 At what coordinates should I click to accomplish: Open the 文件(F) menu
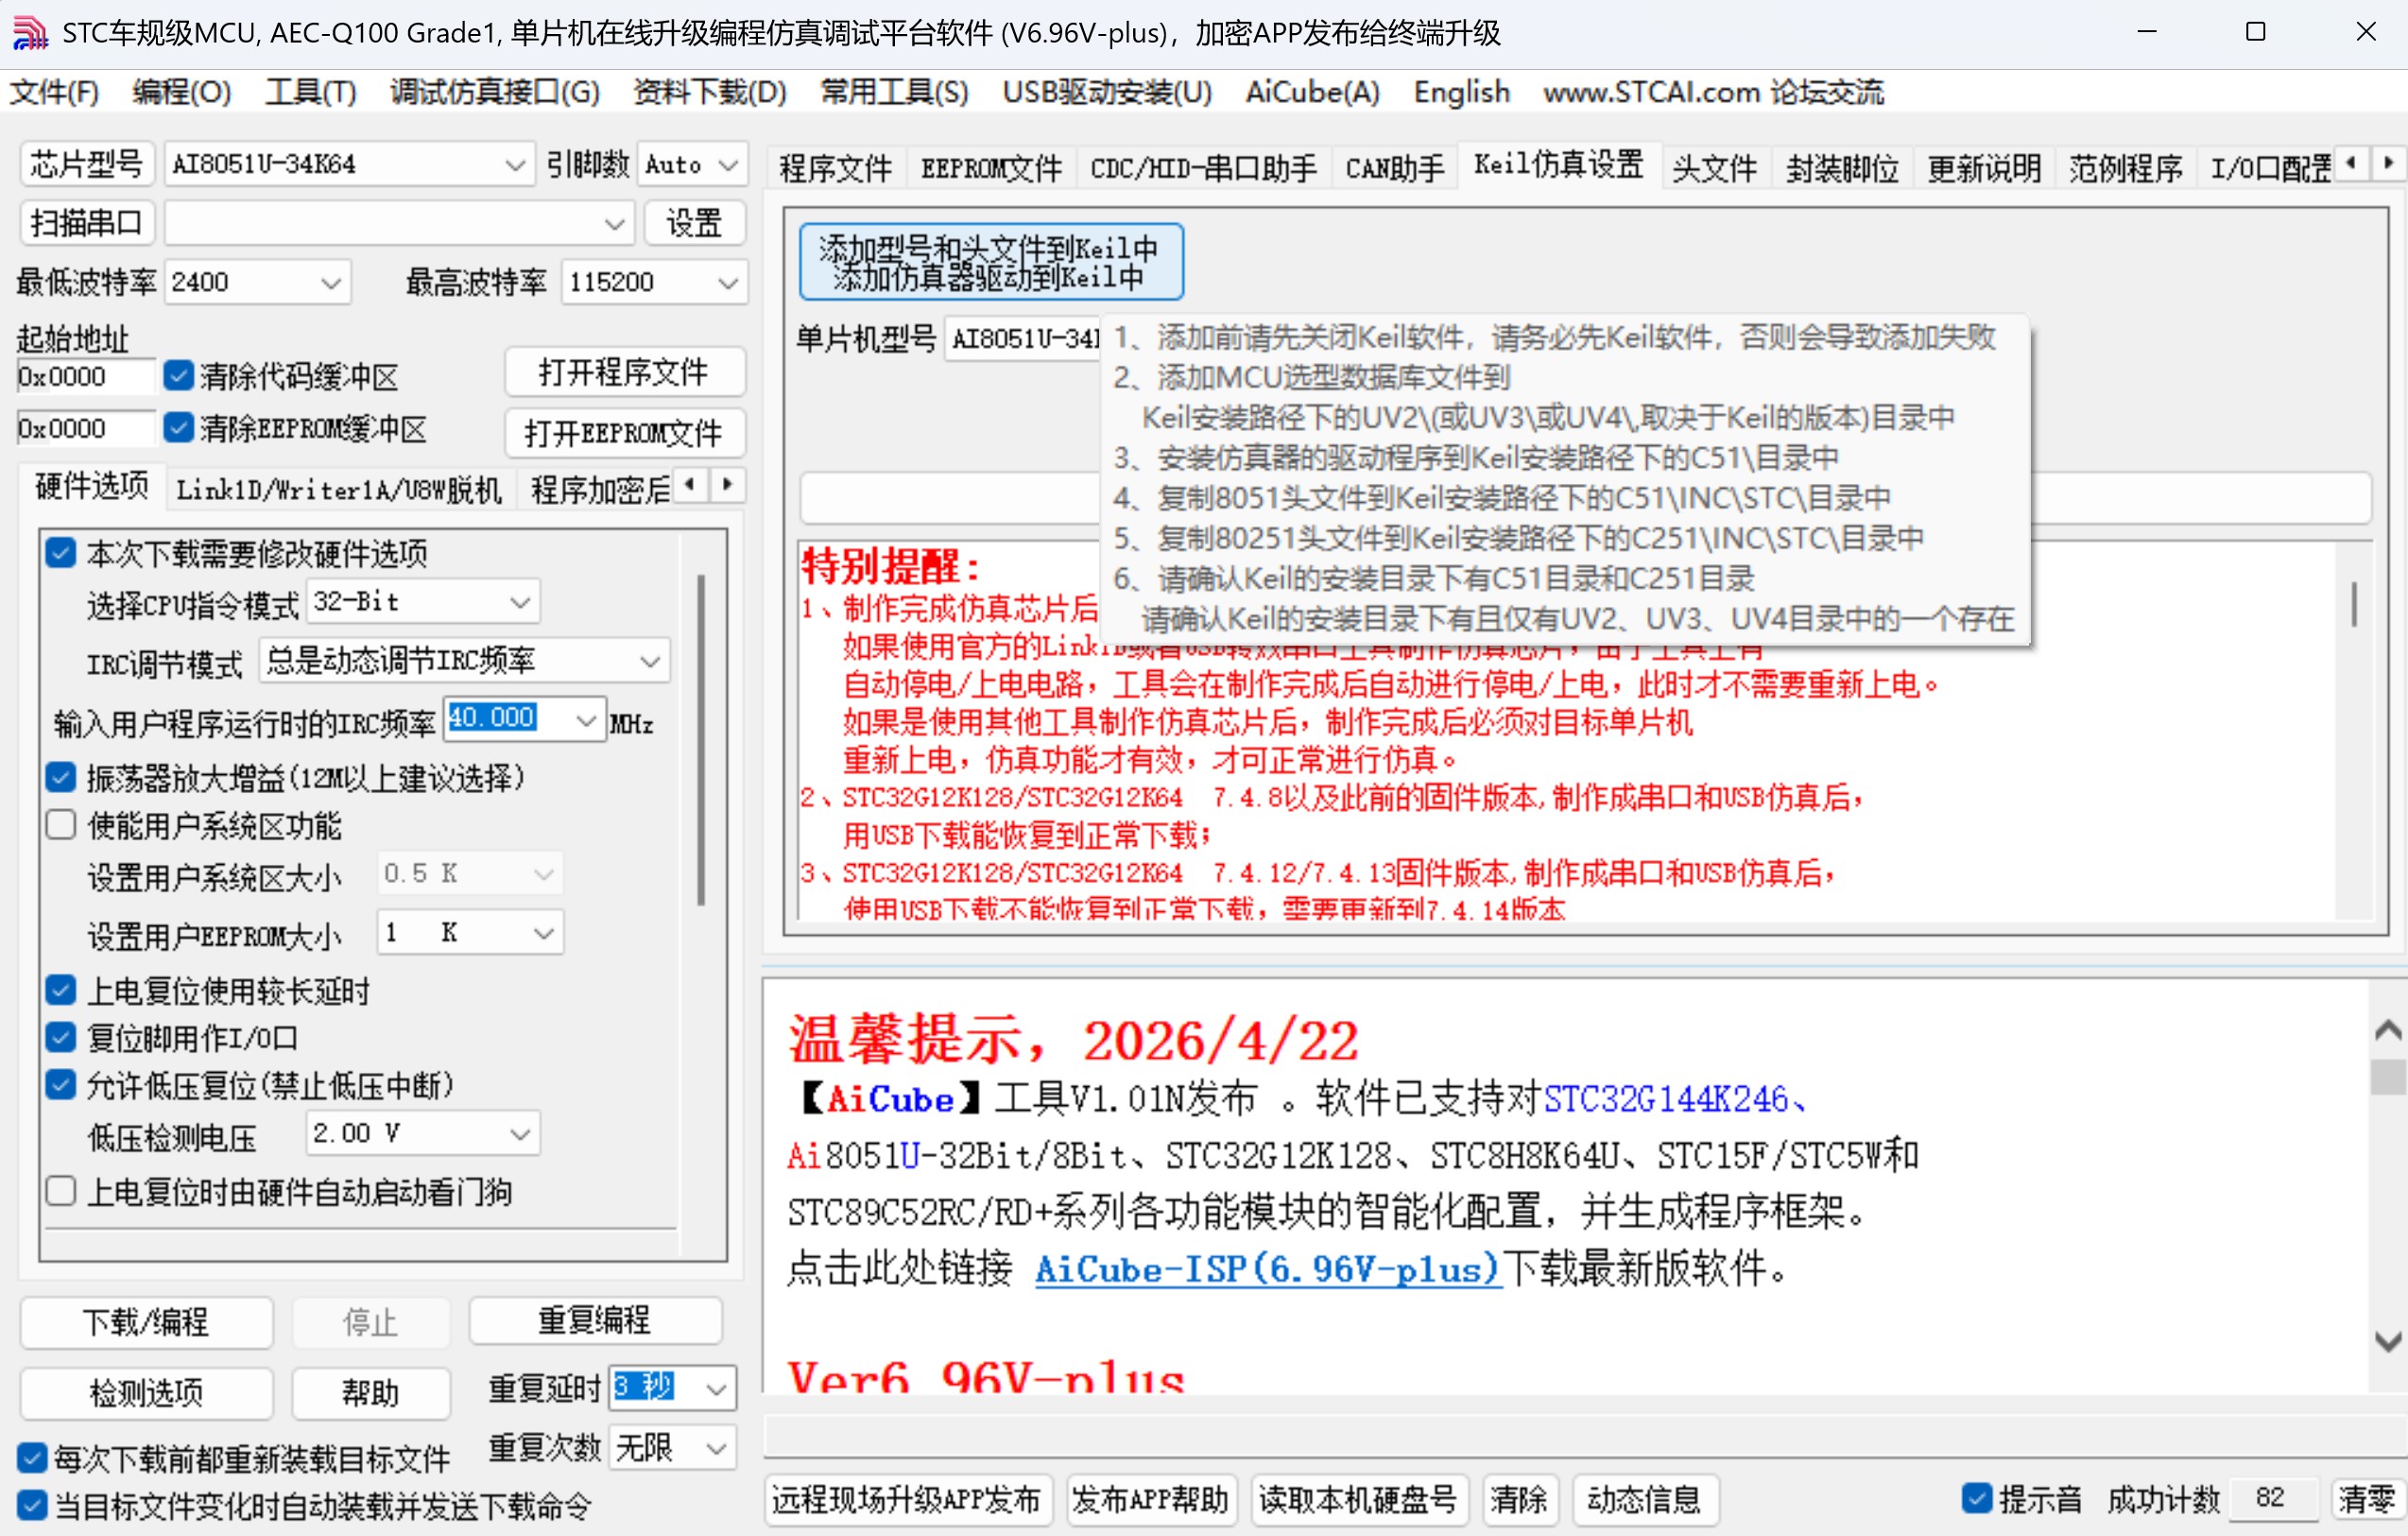point(54,92)
